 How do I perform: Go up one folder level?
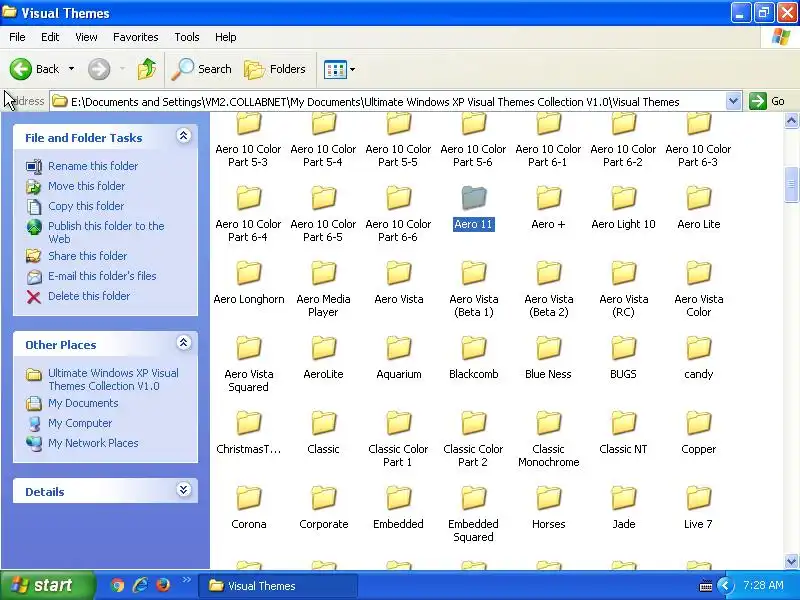click(x=147, y=69)
